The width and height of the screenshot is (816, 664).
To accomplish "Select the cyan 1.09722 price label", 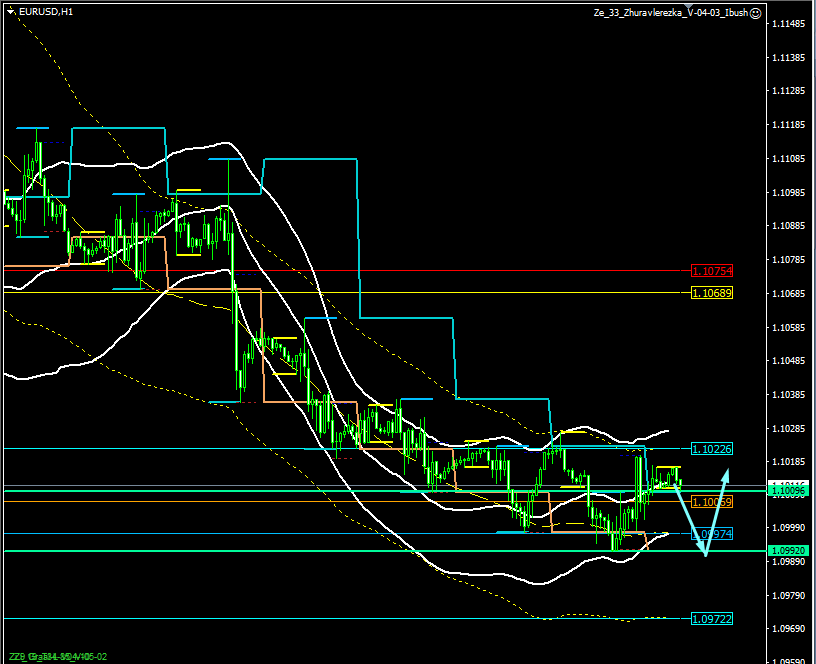I will [x=711, y=619].
